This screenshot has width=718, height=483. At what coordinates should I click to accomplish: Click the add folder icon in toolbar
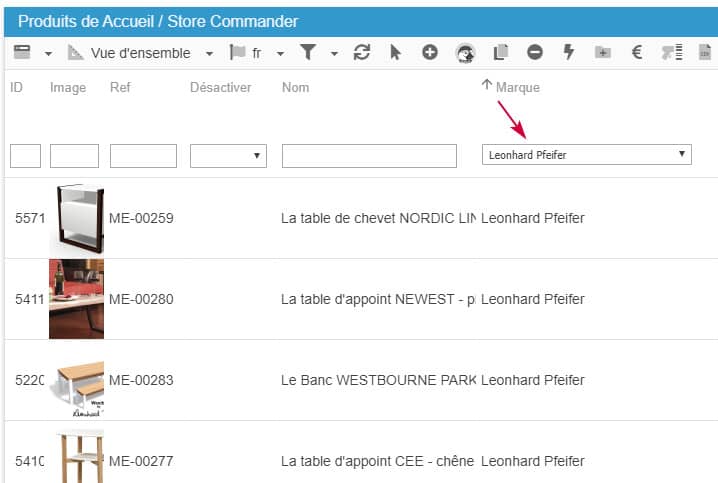tap(602, 53)
